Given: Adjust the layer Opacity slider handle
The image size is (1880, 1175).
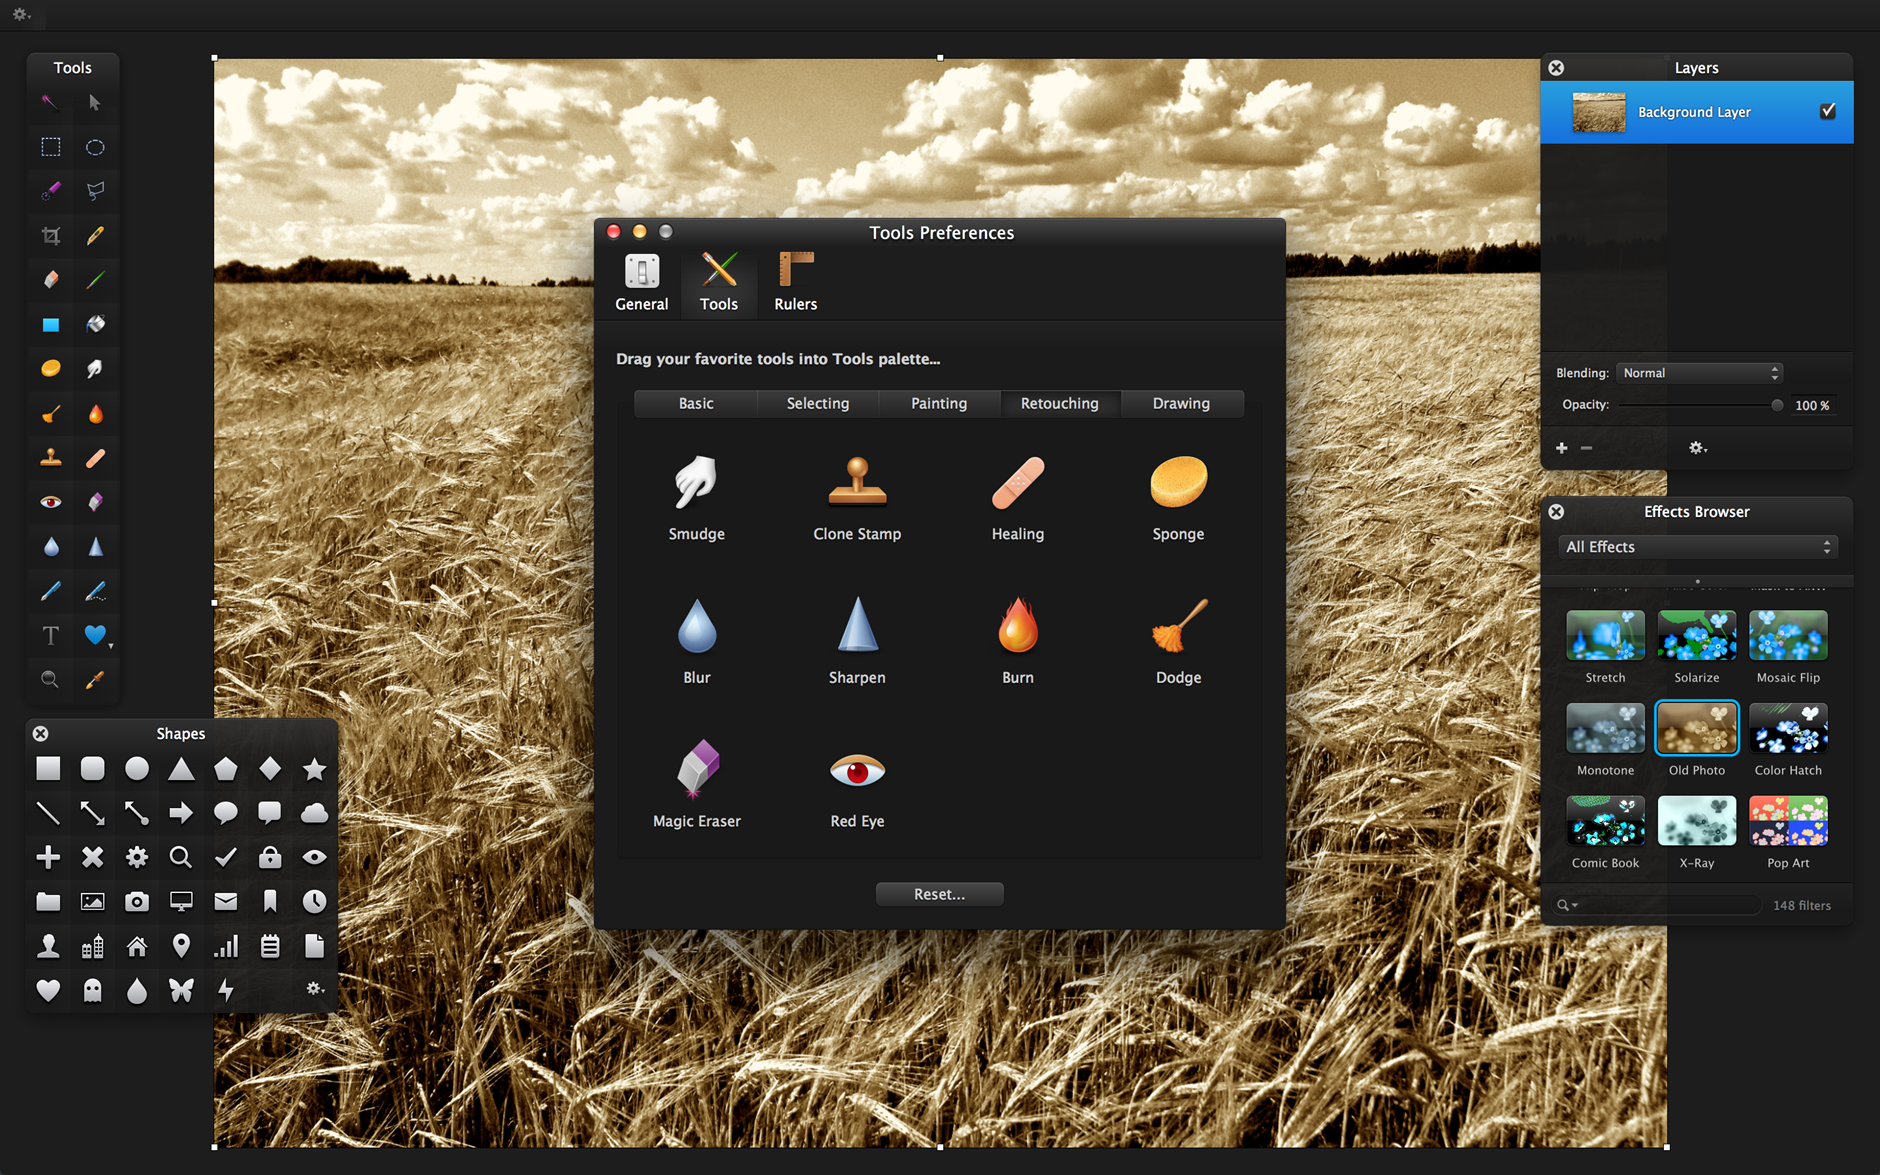Looking at the screenshot, I should click(1777, 405).
